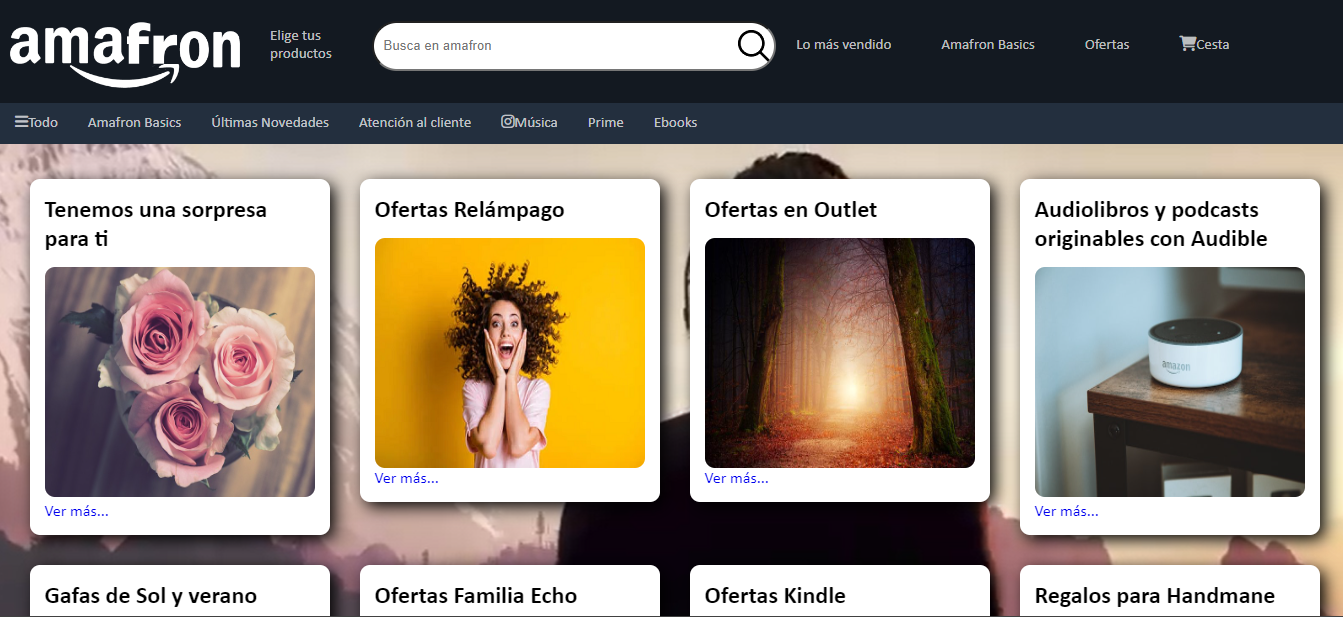Image resolution: width=1343 pixels, height=617 pixels.
Task: Go to Amafron Basics in top header
Action: click(987, 45)
